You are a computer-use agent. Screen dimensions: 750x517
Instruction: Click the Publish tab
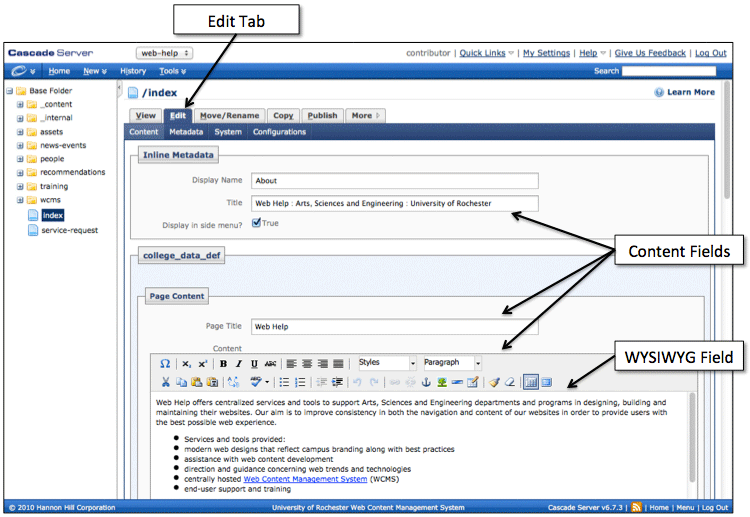click(322, 116)
